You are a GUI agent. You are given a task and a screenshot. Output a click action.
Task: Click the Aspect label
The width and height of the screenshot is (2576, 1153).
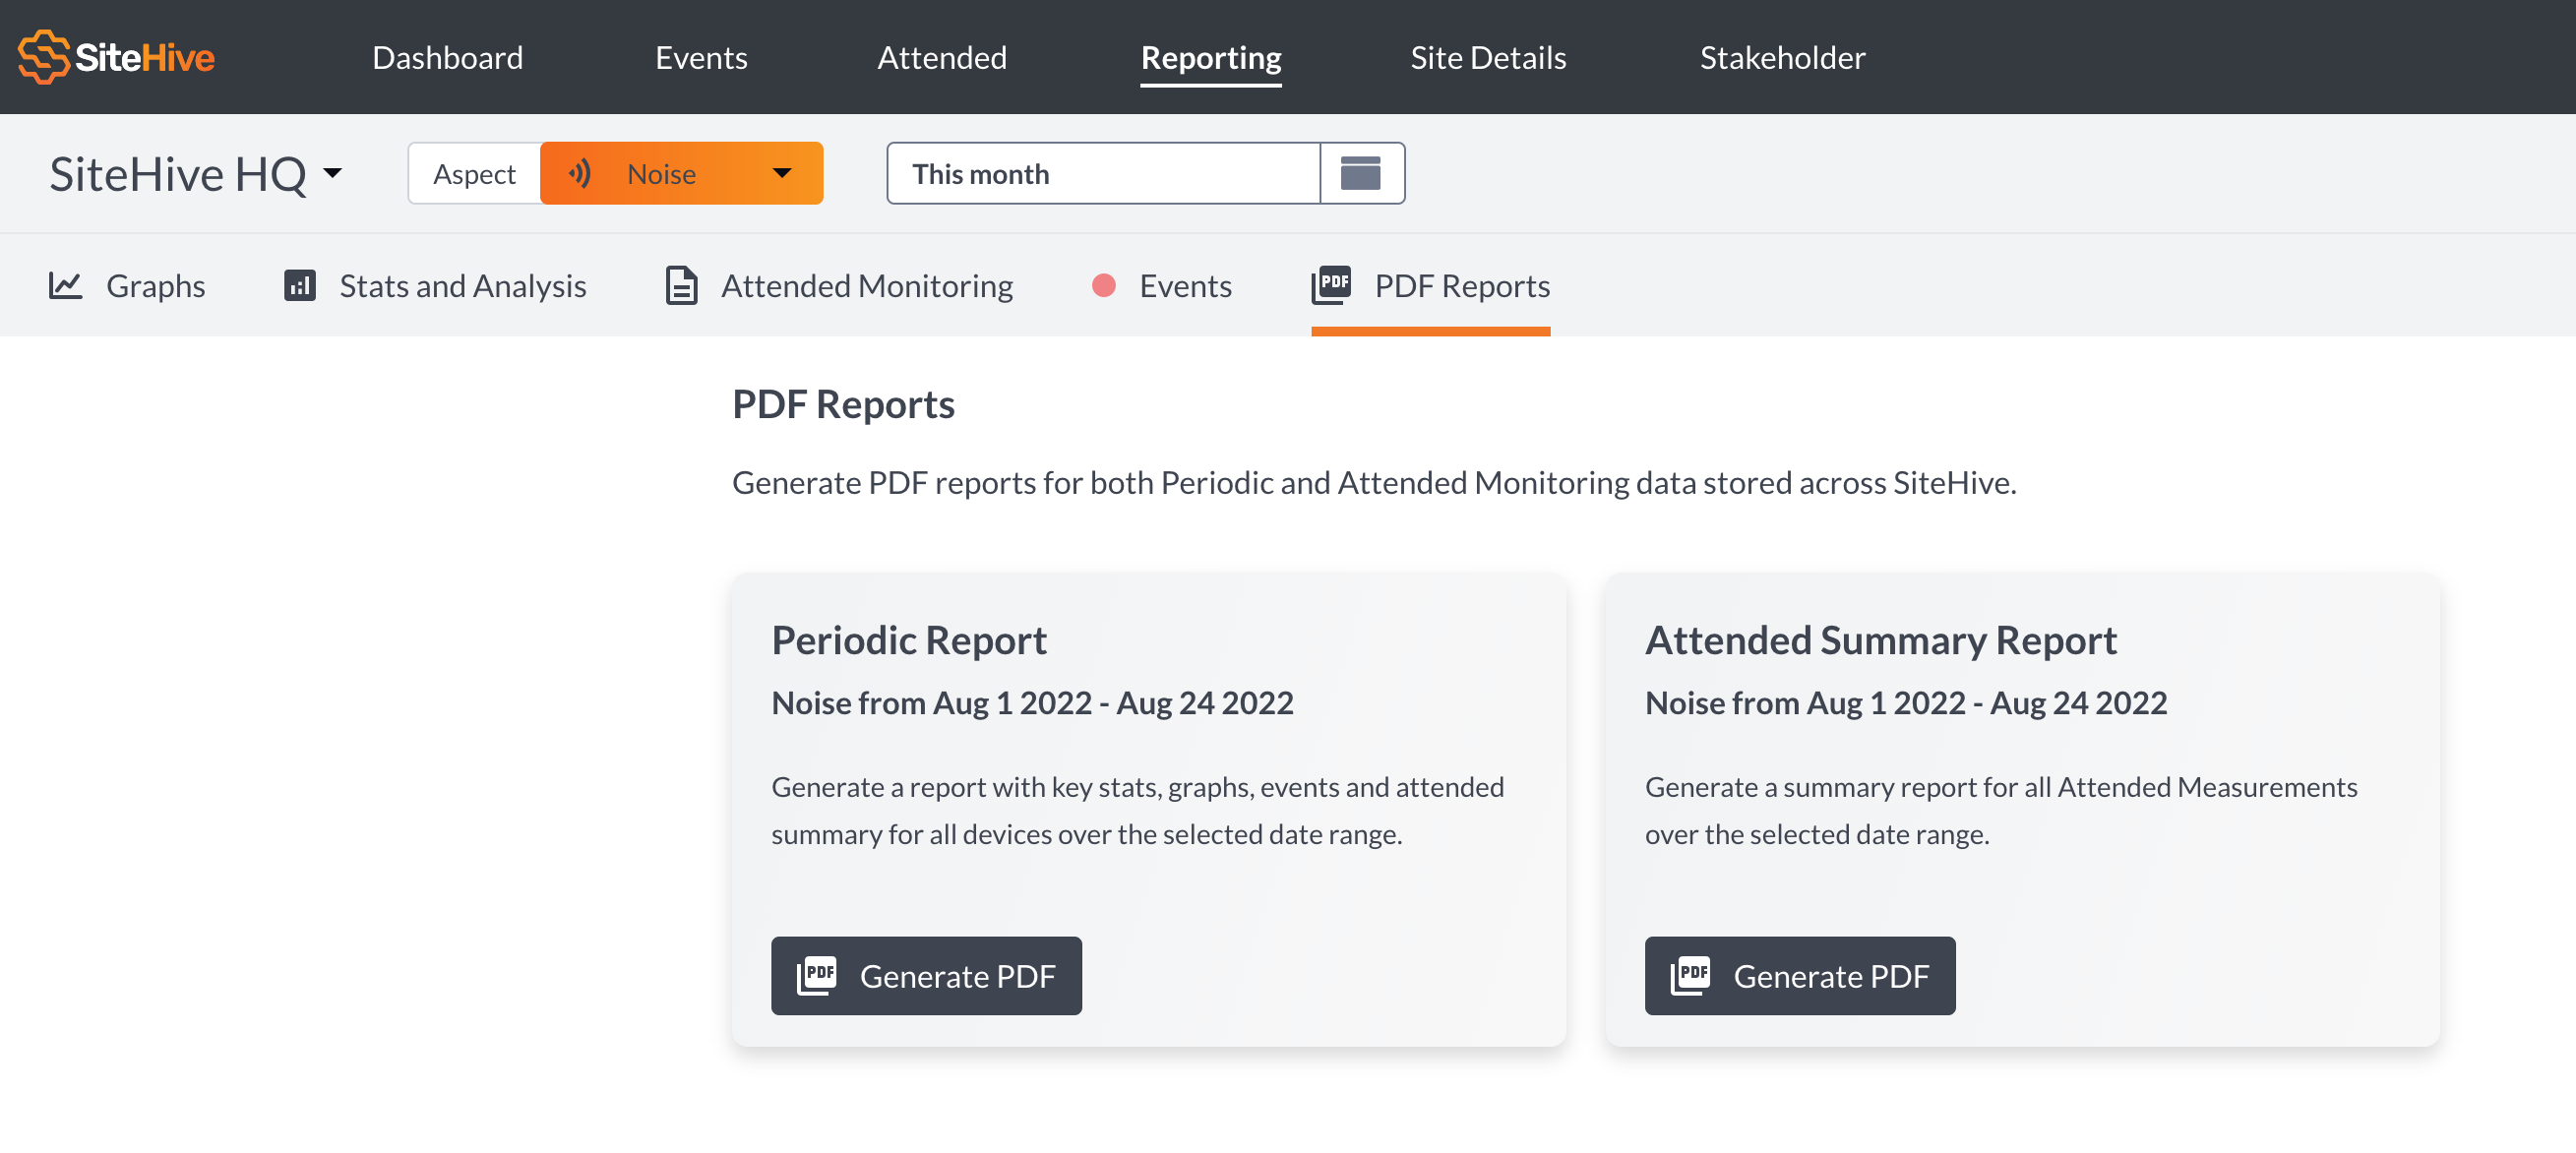[474, 174]
